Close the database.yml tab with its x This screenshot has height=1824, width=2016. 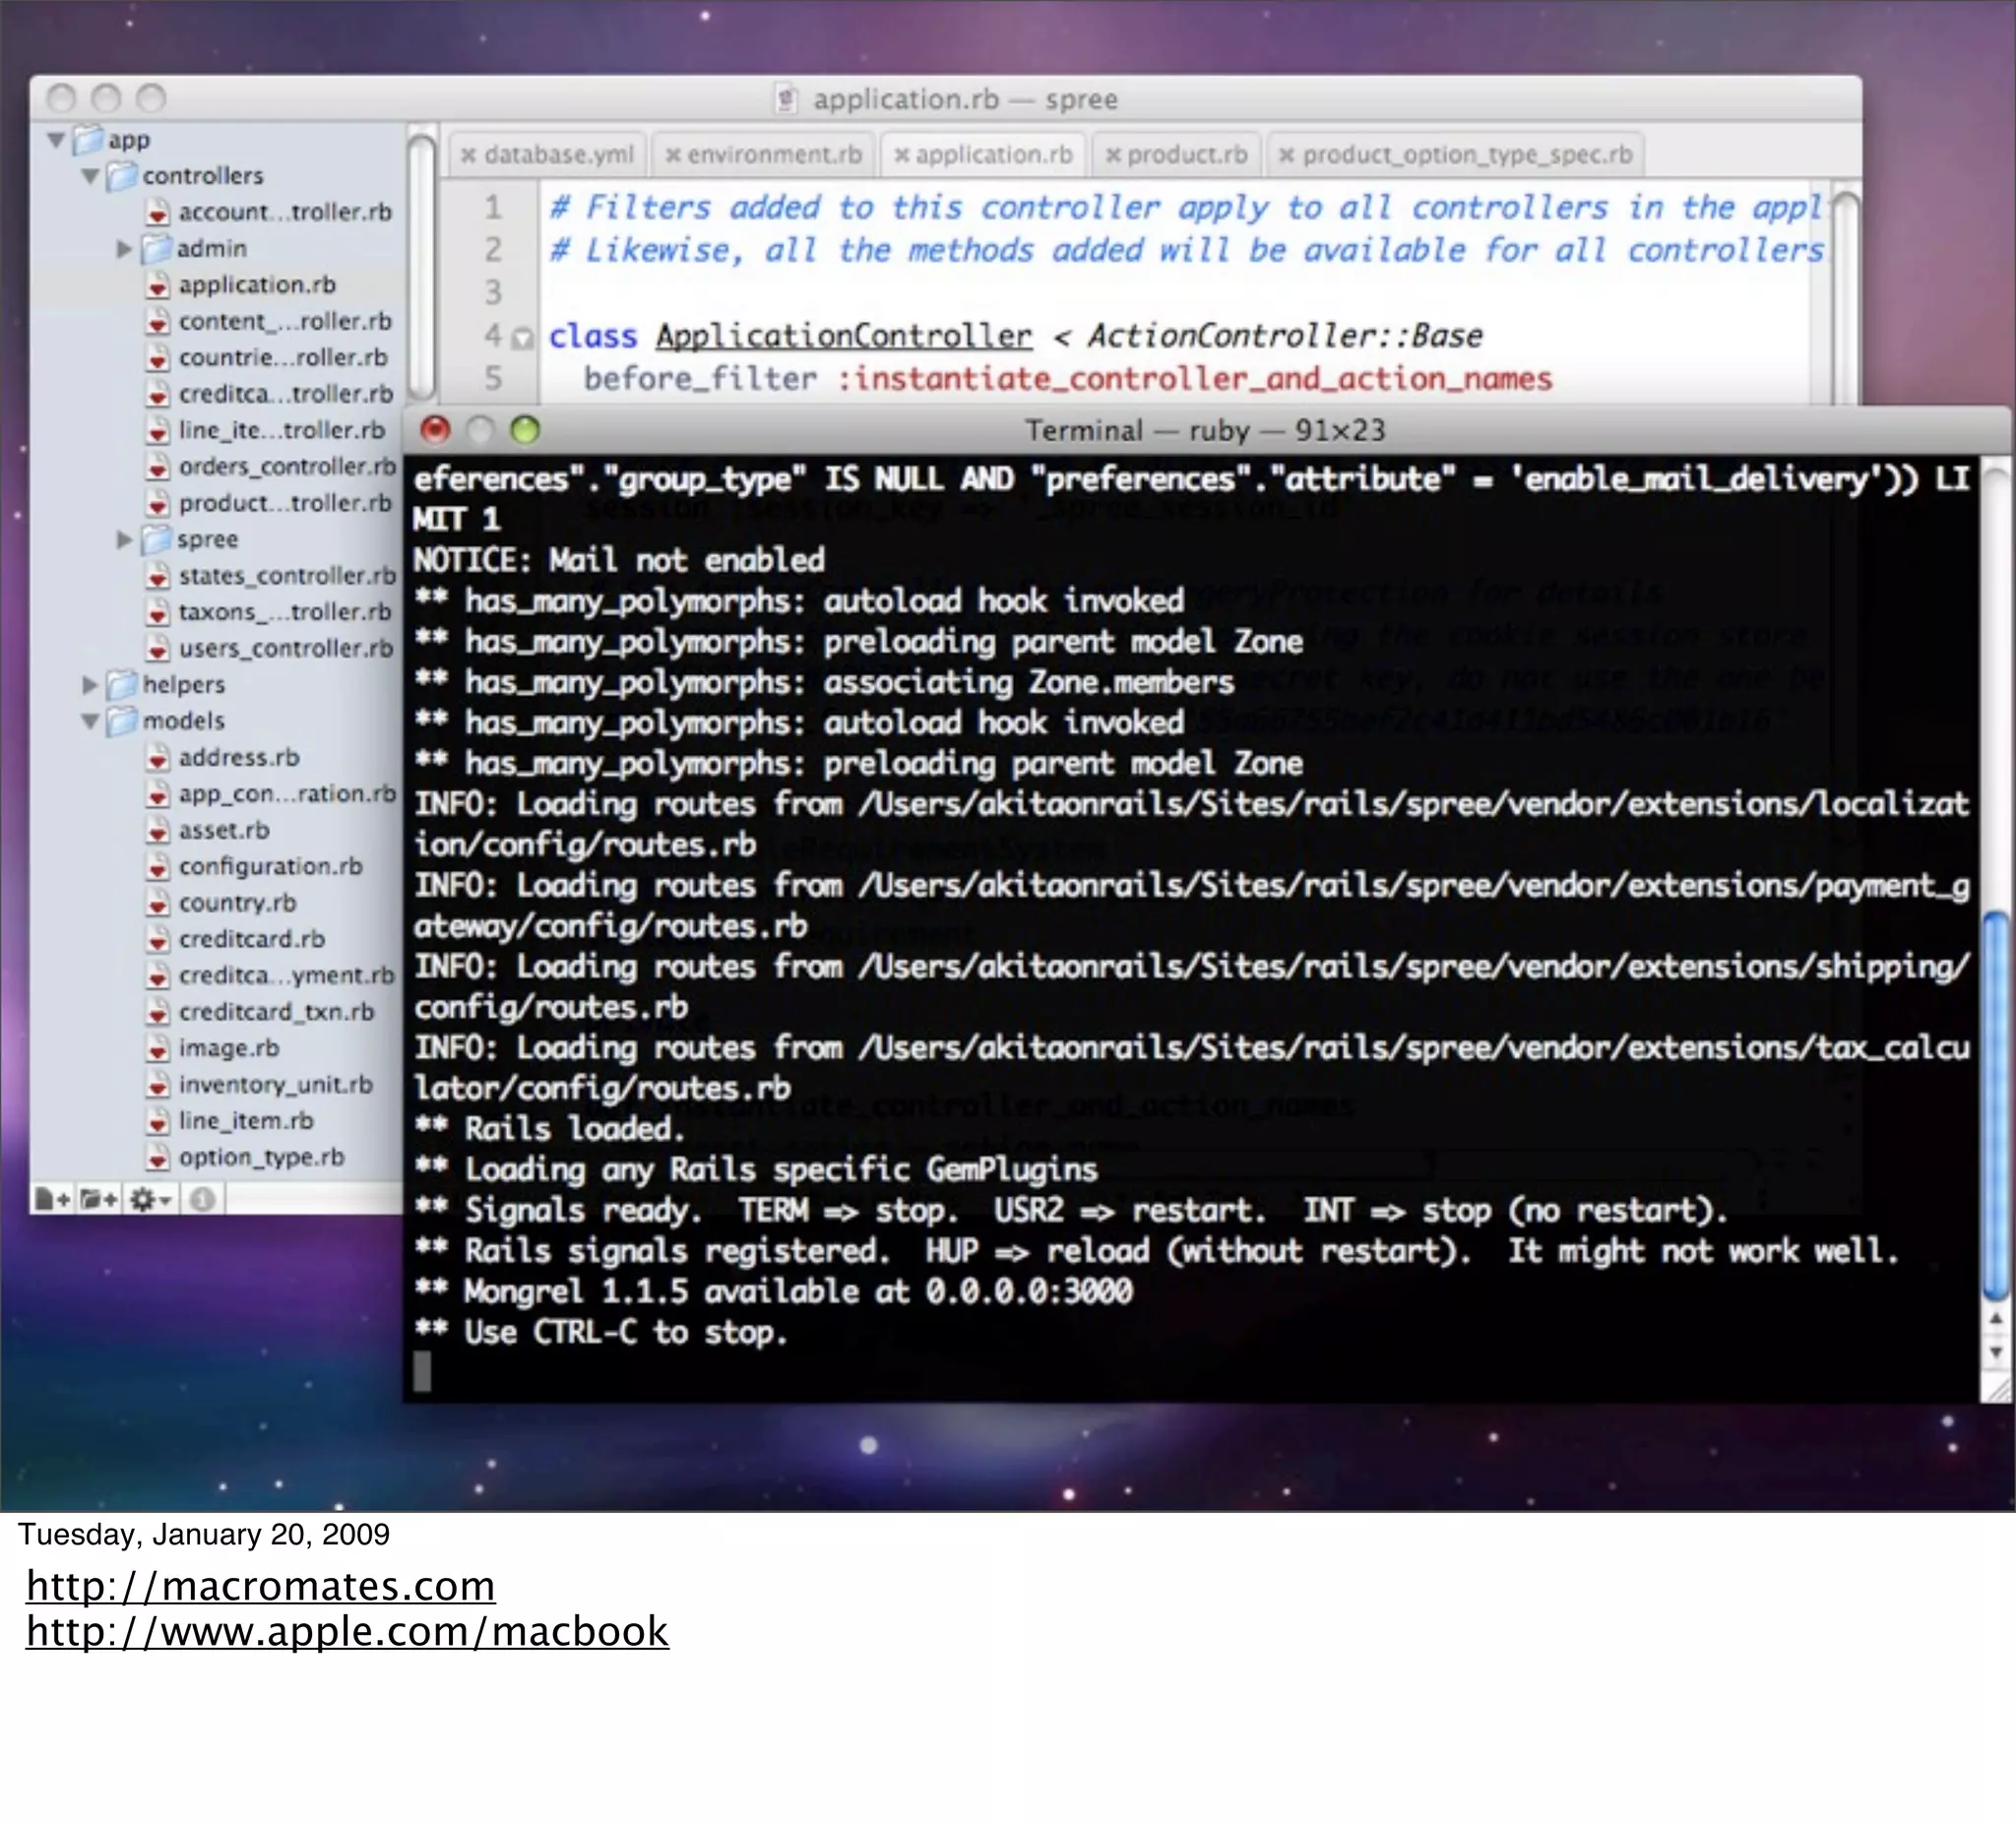467,155
